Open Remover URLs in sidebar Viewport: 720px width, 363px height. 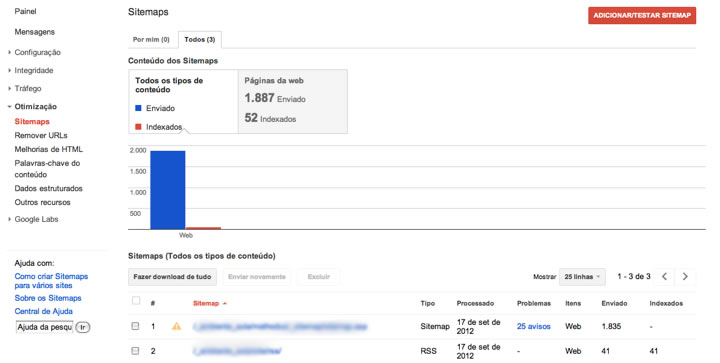coord(41,135)
